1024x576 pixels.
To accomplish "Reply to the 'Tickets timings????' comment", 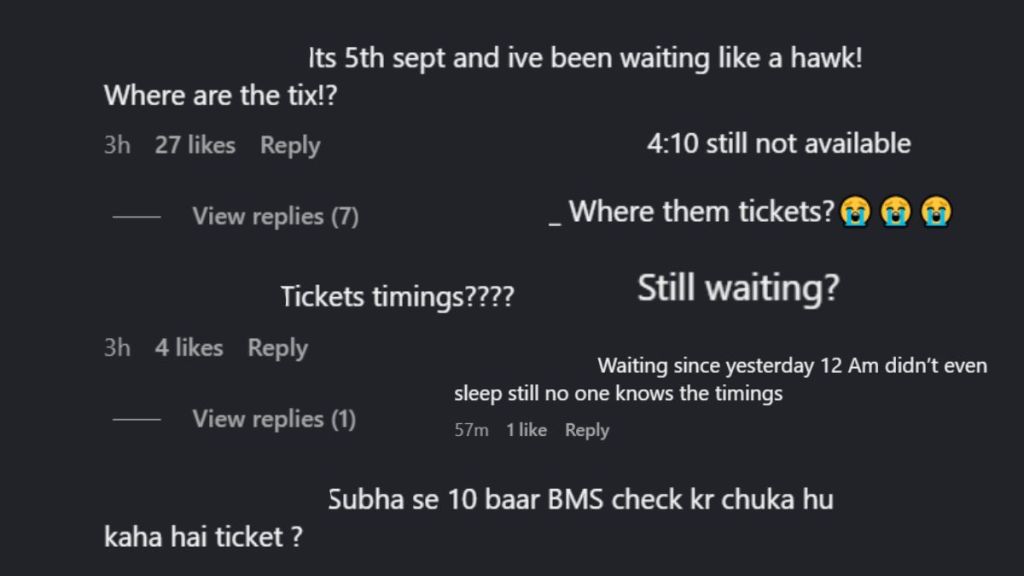I will coord(277,348).
